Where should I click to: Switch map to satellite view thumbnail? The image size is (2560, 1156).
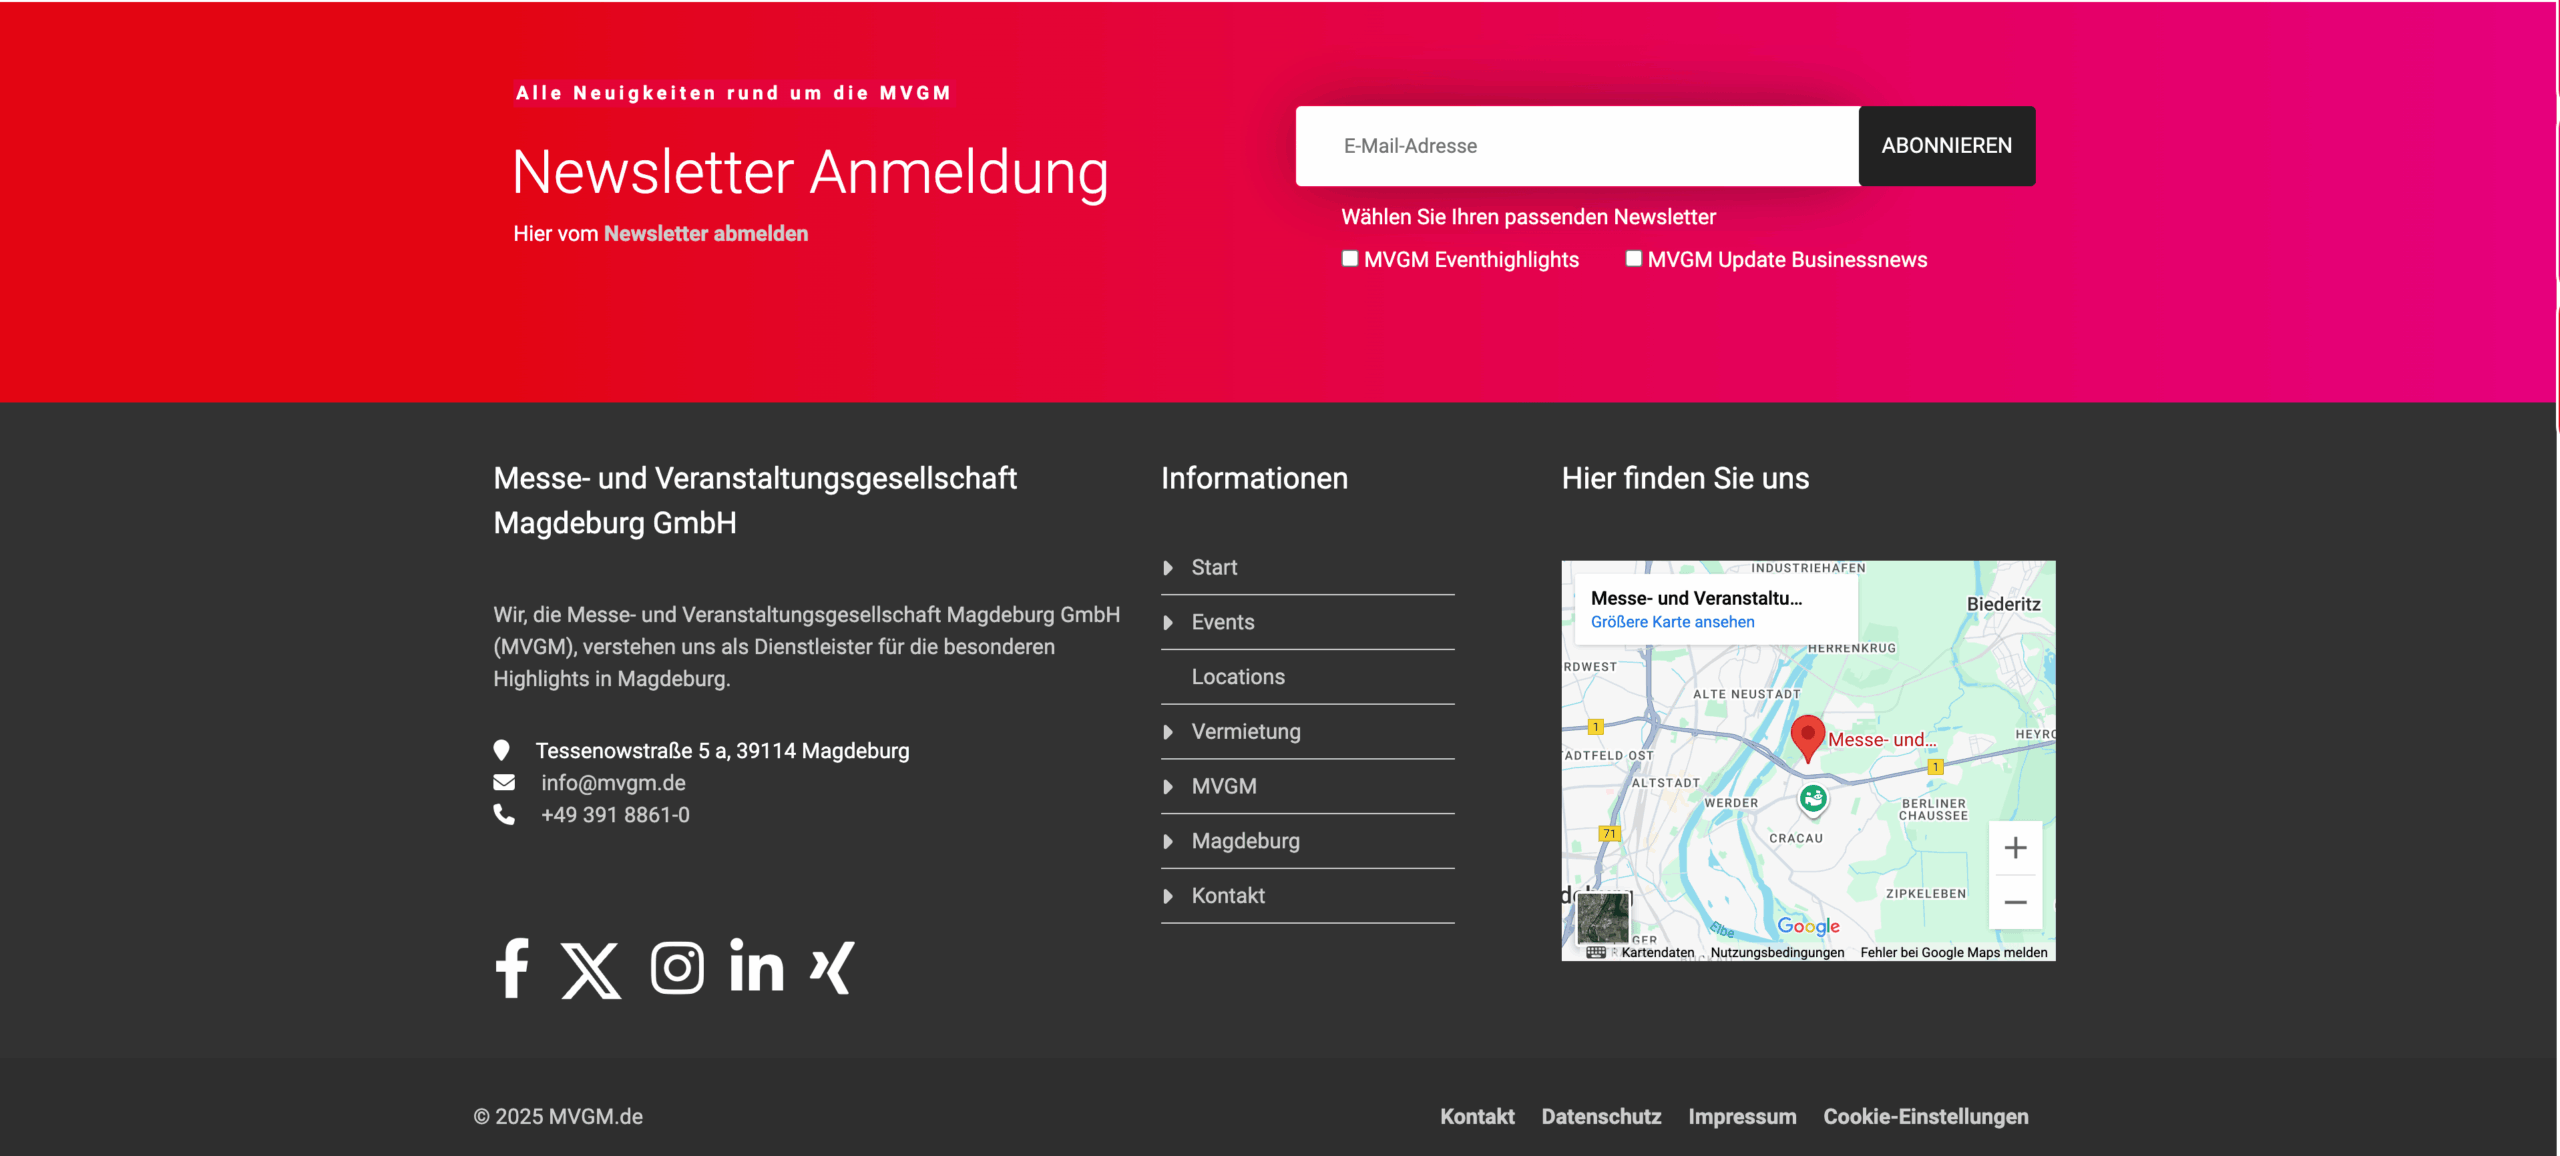pyautogui.click(x=1602, y=917)
